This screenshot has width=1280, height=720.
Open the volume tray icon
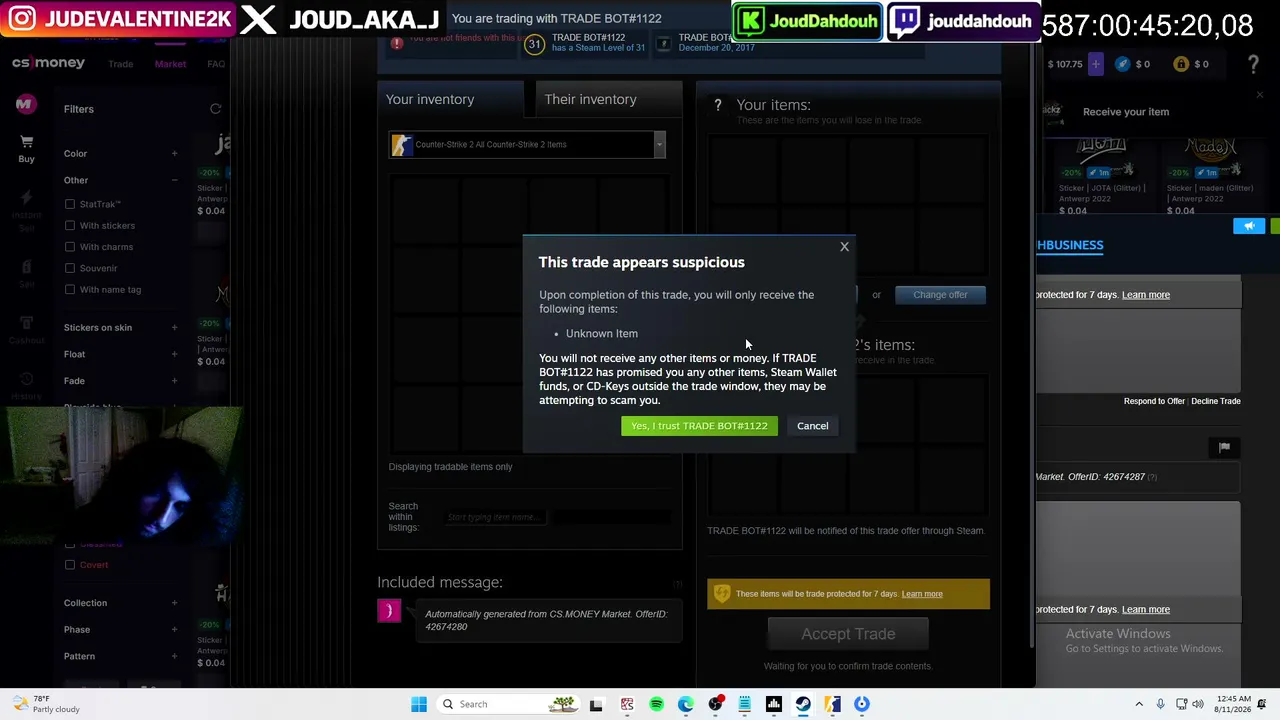[x=1199, y=704]
